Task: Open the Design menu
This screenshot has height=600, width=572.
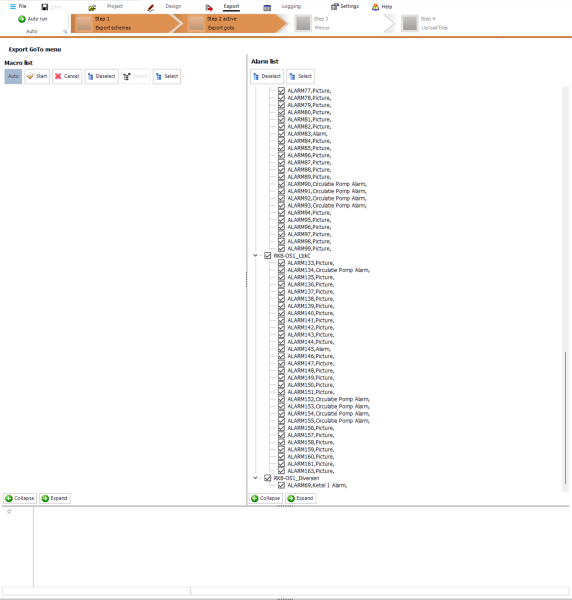Action: coord(173,6)
